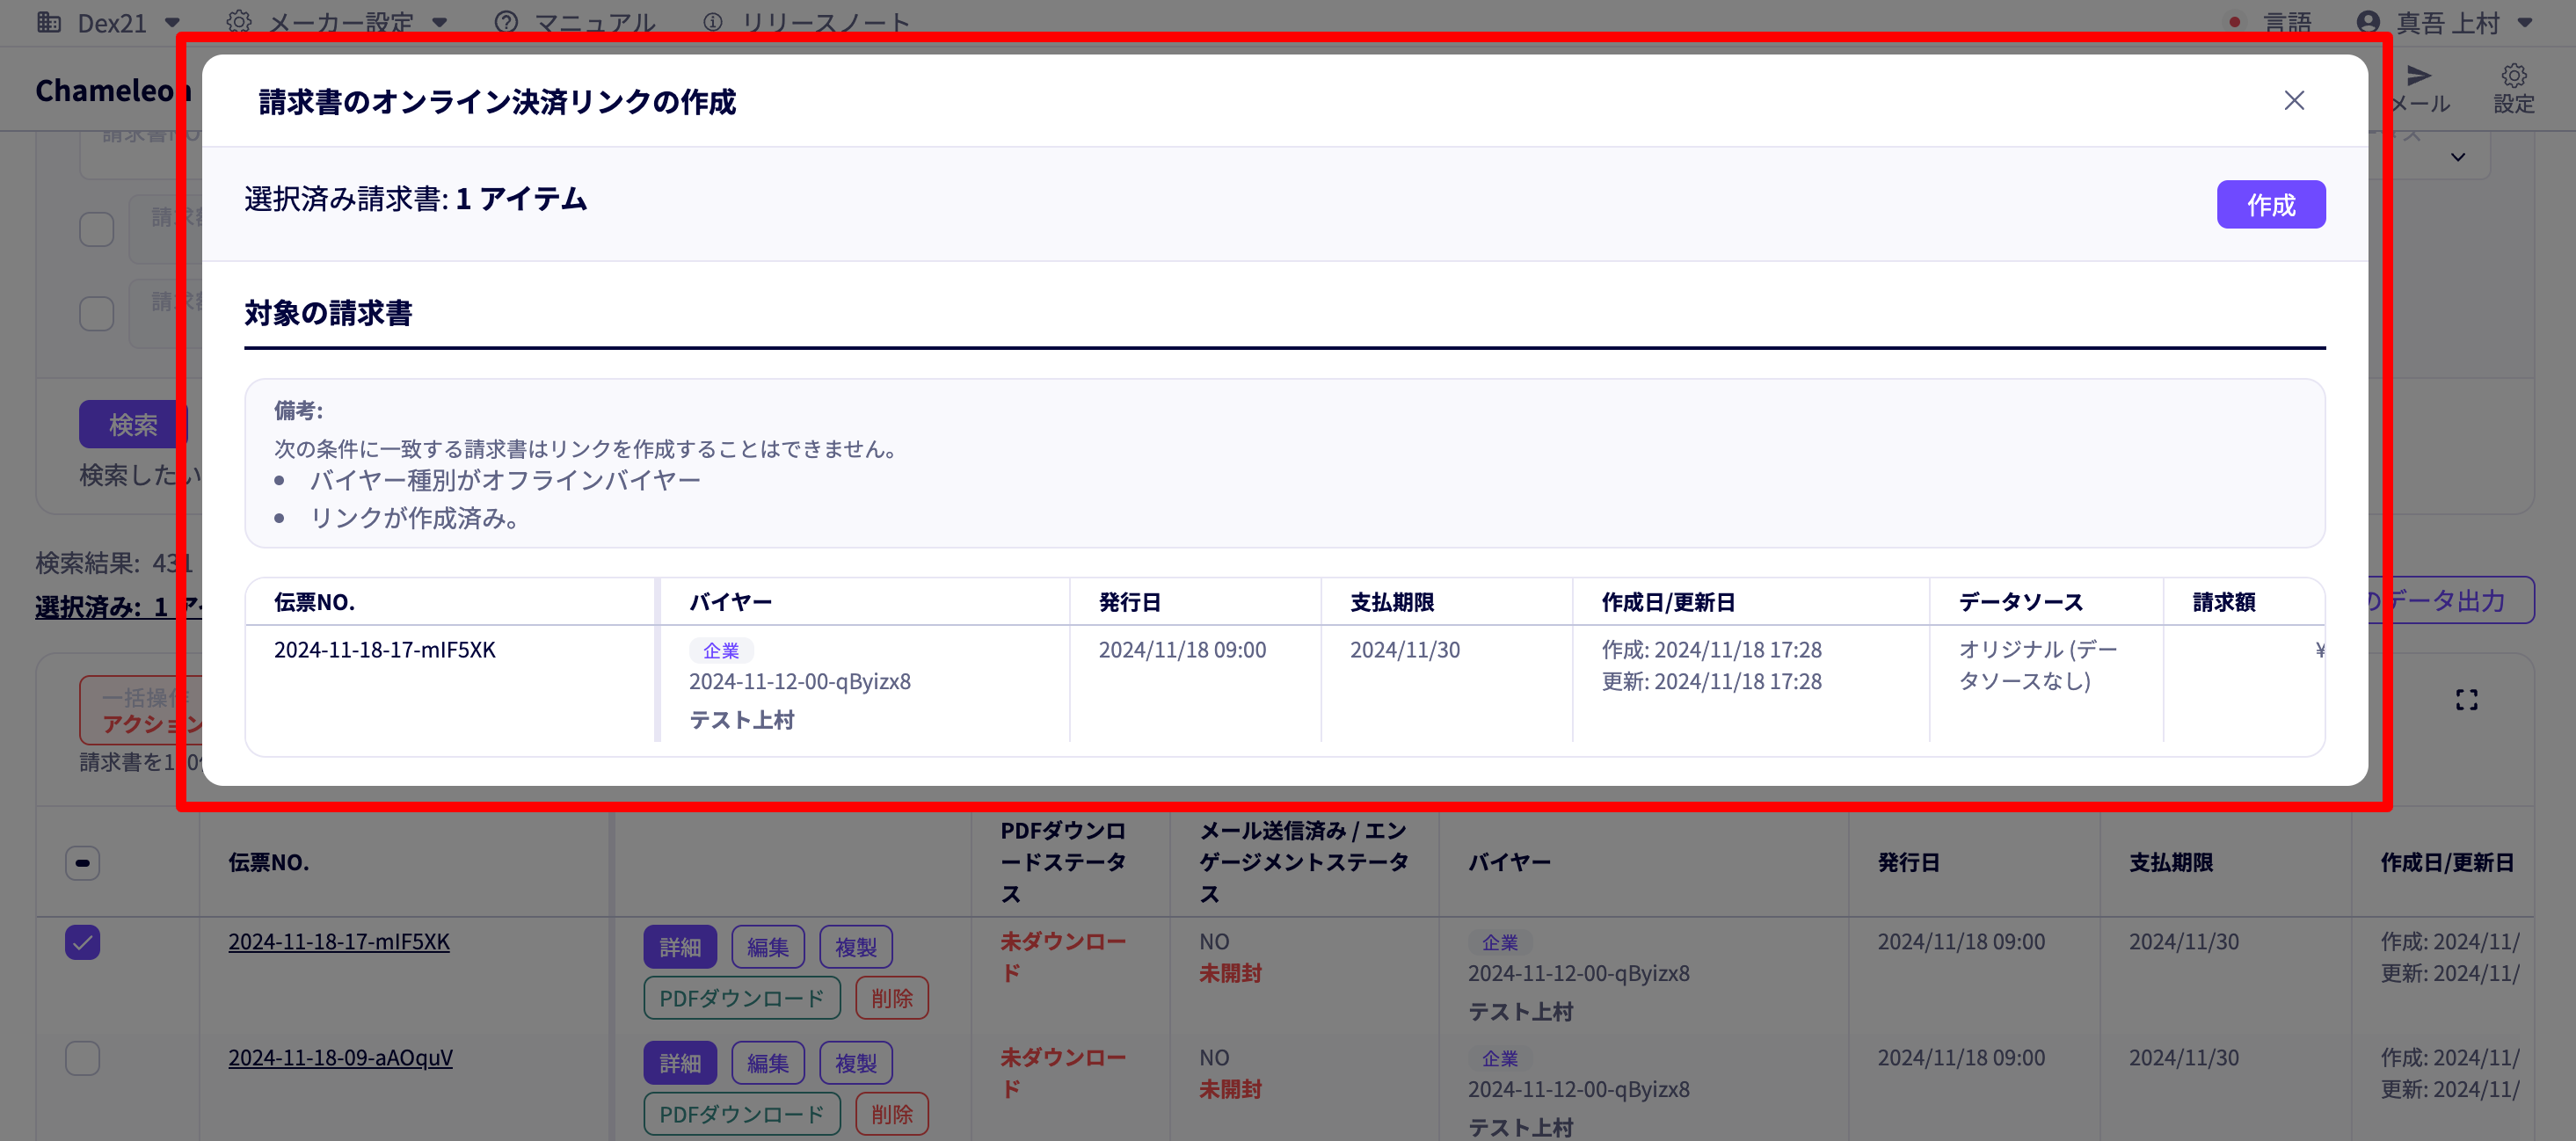This screenshot has height=1141, width=2576.
Task: Click 削除 for invoice 2024-11-18-09-aAOquV
Action: coord(892,1114)
